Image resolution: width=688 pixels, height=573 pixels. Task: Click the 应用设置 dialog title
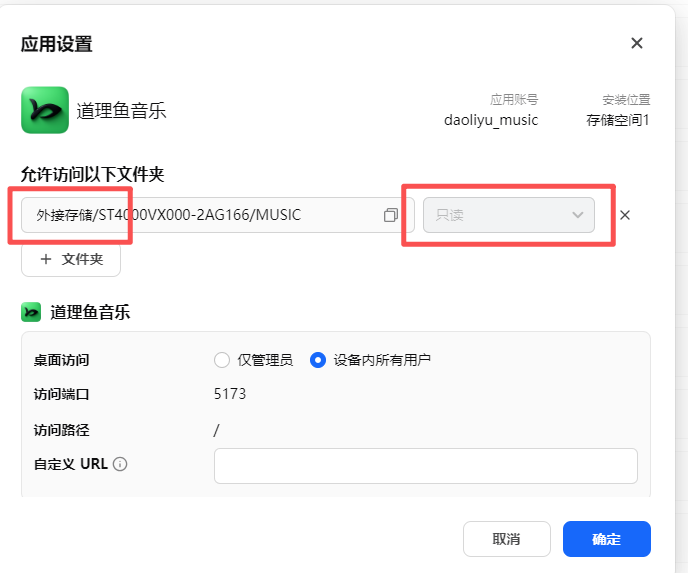pos(57,44)
